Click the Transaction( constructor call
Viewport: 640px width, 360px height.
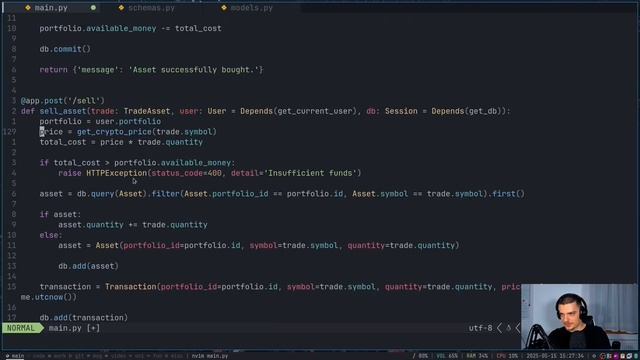[x=132, y=287]
